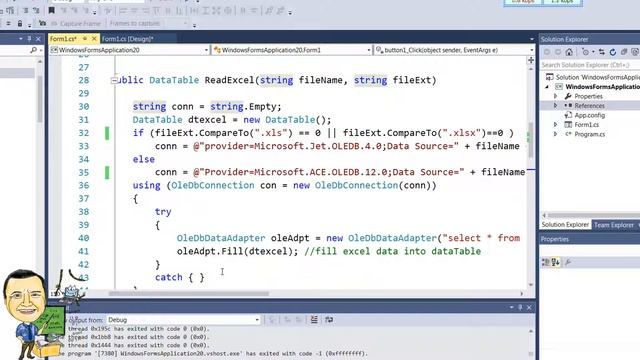
Task: Click 'ReadExcel' method name on line 28
Action: click(x=229, y=80)
